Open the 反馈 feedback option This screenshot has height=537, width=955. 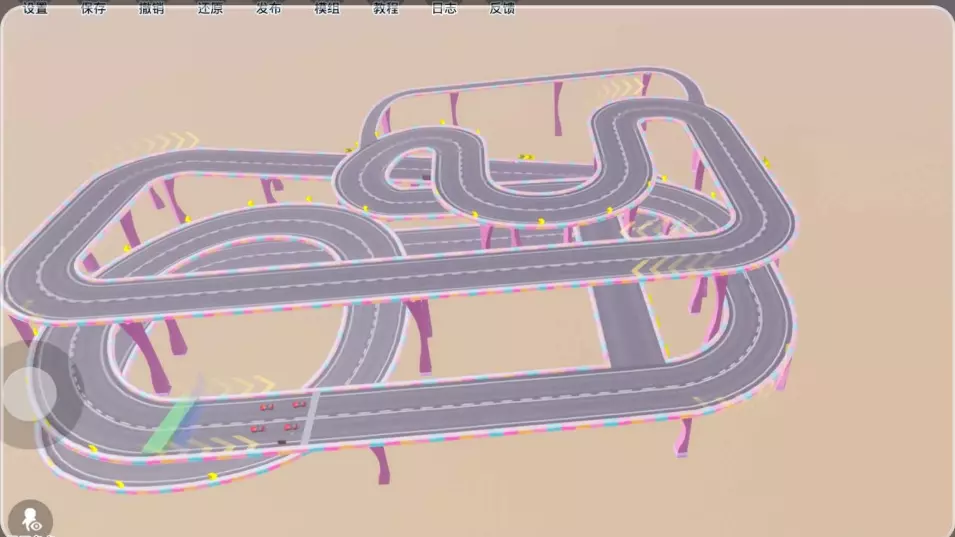tap(502, 8)
